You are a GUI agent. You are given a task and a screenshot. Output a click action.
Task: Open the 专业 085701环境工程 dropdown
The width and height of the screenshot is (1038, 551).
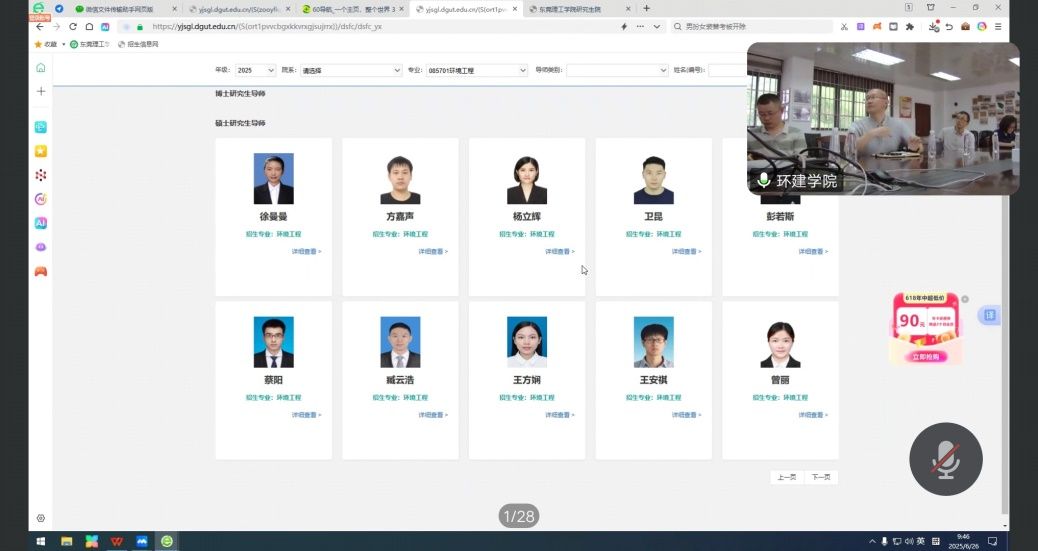[x=476, y=71]
